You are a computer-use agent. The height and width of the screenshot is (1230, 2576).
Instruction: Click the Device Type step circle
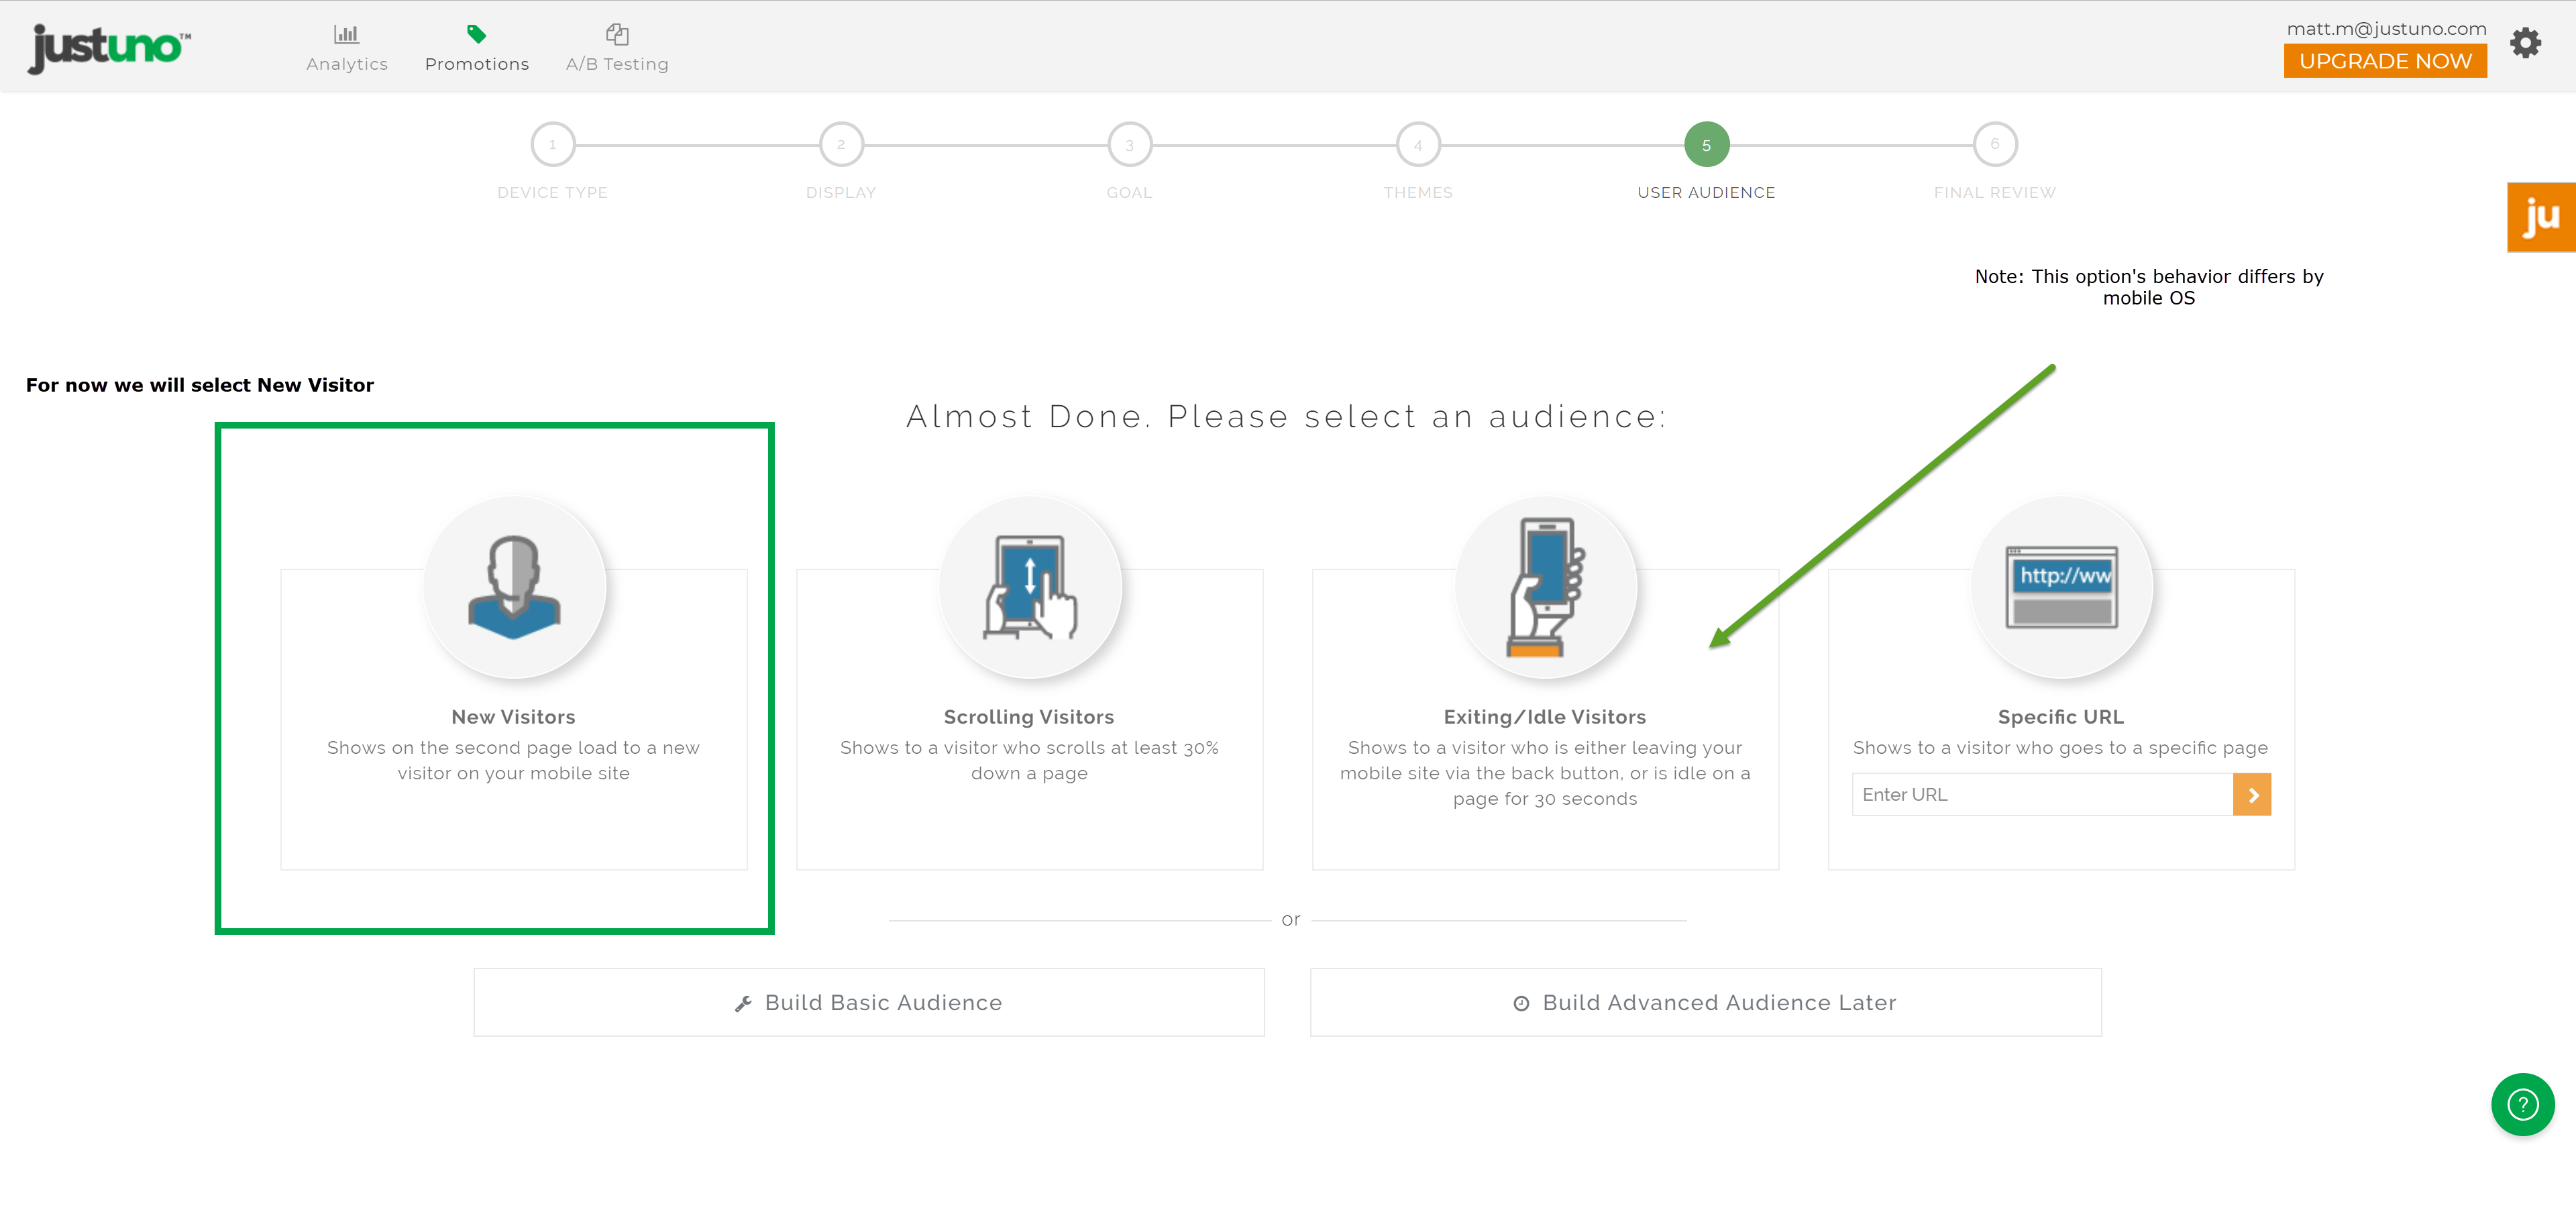pyautogui.click(x=552, y=144)
